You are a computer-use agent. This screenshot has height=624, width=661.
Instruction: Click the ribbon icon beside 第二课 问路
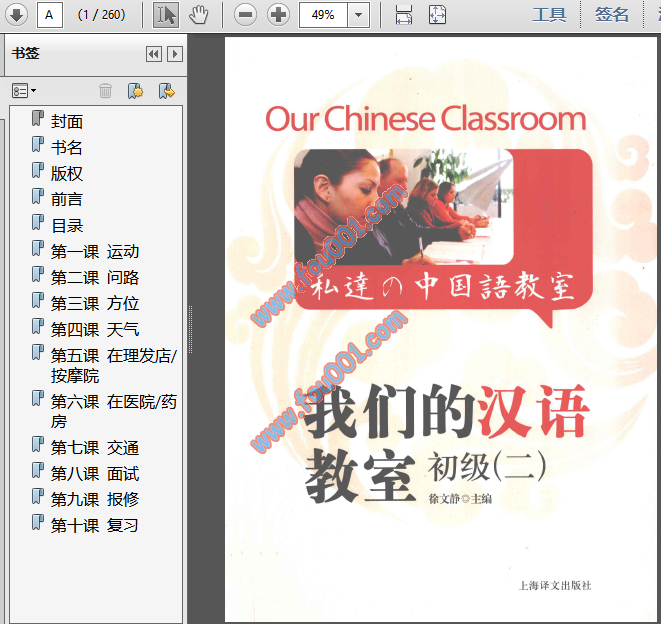38,274
